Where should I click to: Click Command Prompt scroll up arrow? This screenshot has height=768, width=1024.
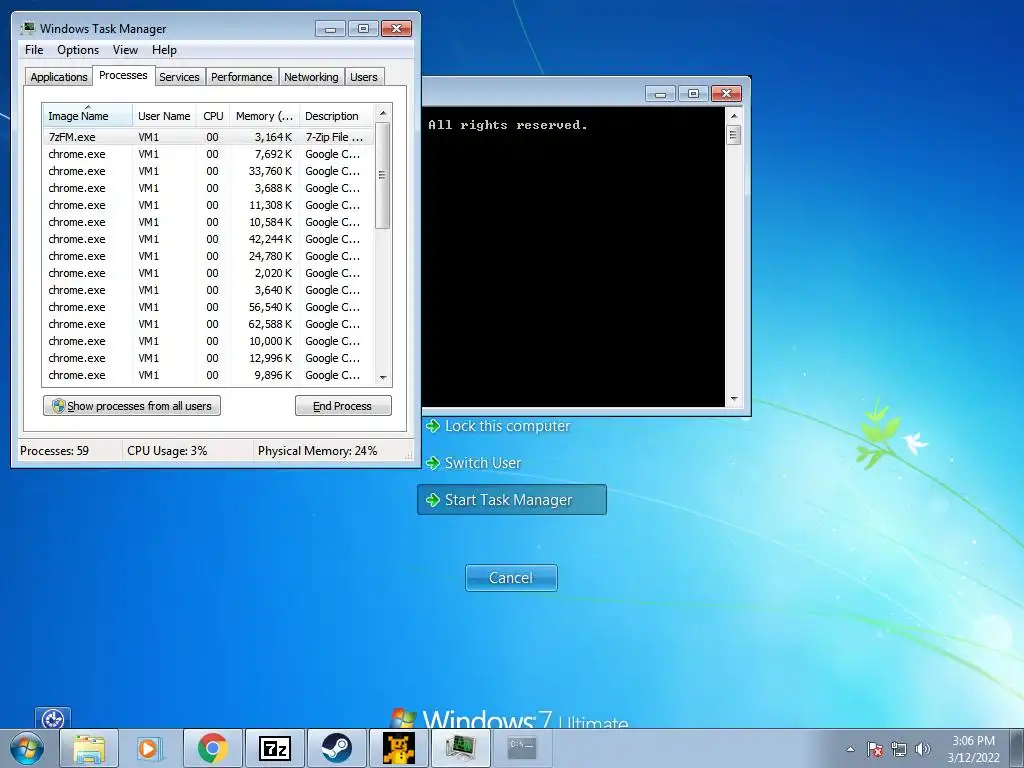(733, 116)
